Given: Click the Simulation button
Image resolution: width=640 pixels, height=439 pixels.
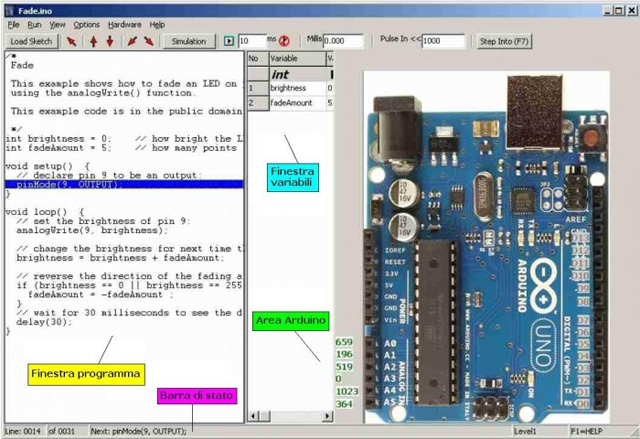Looking at the screenshot, I should [189, 42].
